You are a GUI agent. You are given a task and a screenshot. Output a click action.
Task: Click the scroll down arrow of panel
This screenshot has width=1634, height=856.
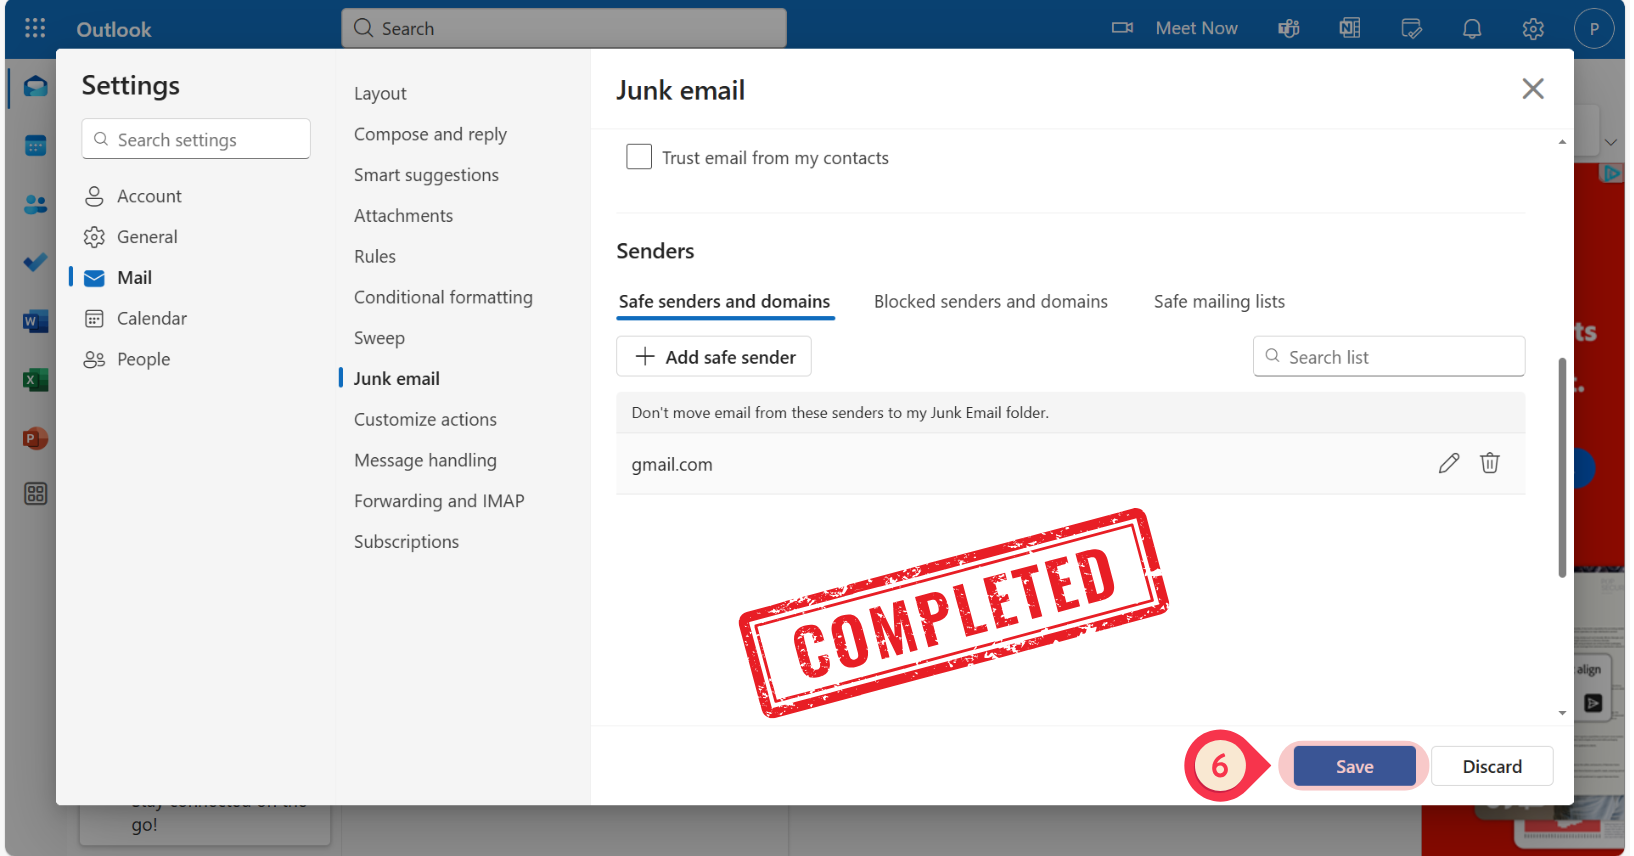pyautogui.click(x=1562, y=713)
